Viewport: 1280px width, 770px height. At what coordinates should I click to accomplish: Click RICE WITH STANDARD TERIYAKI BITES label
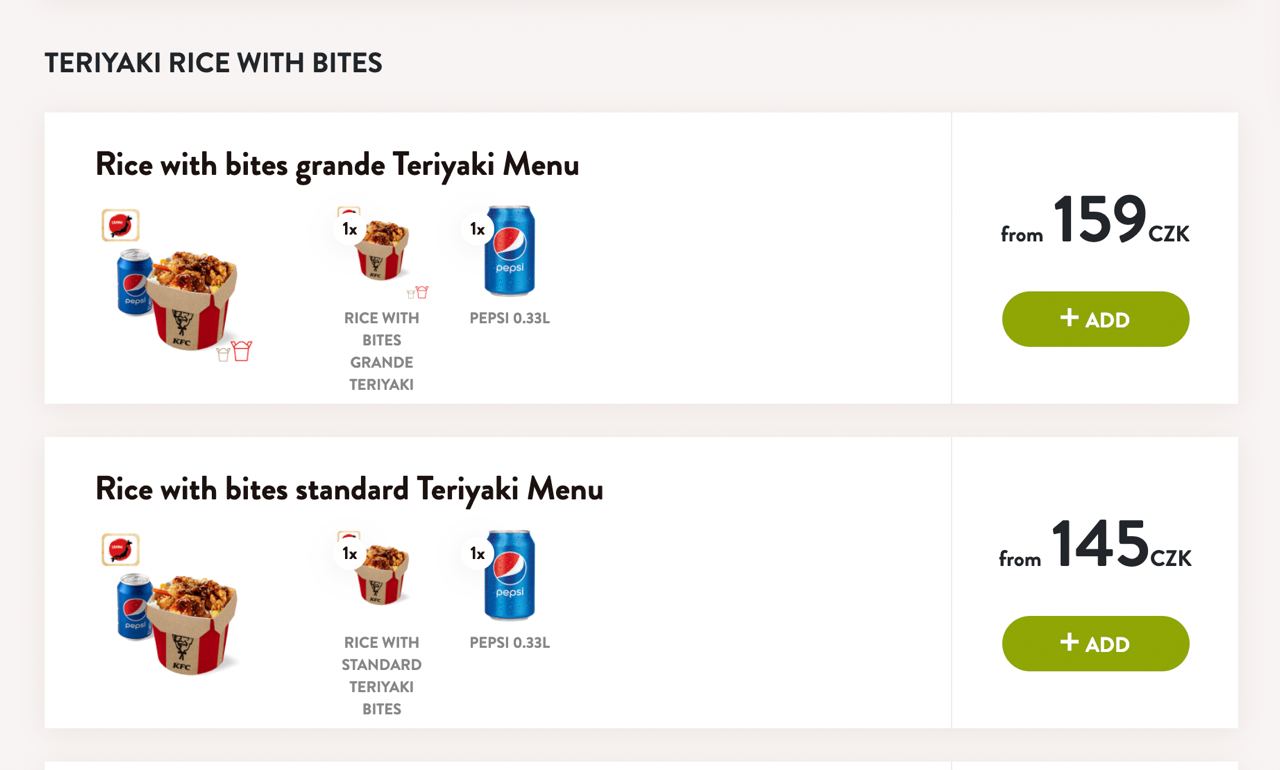click(382, 675)
